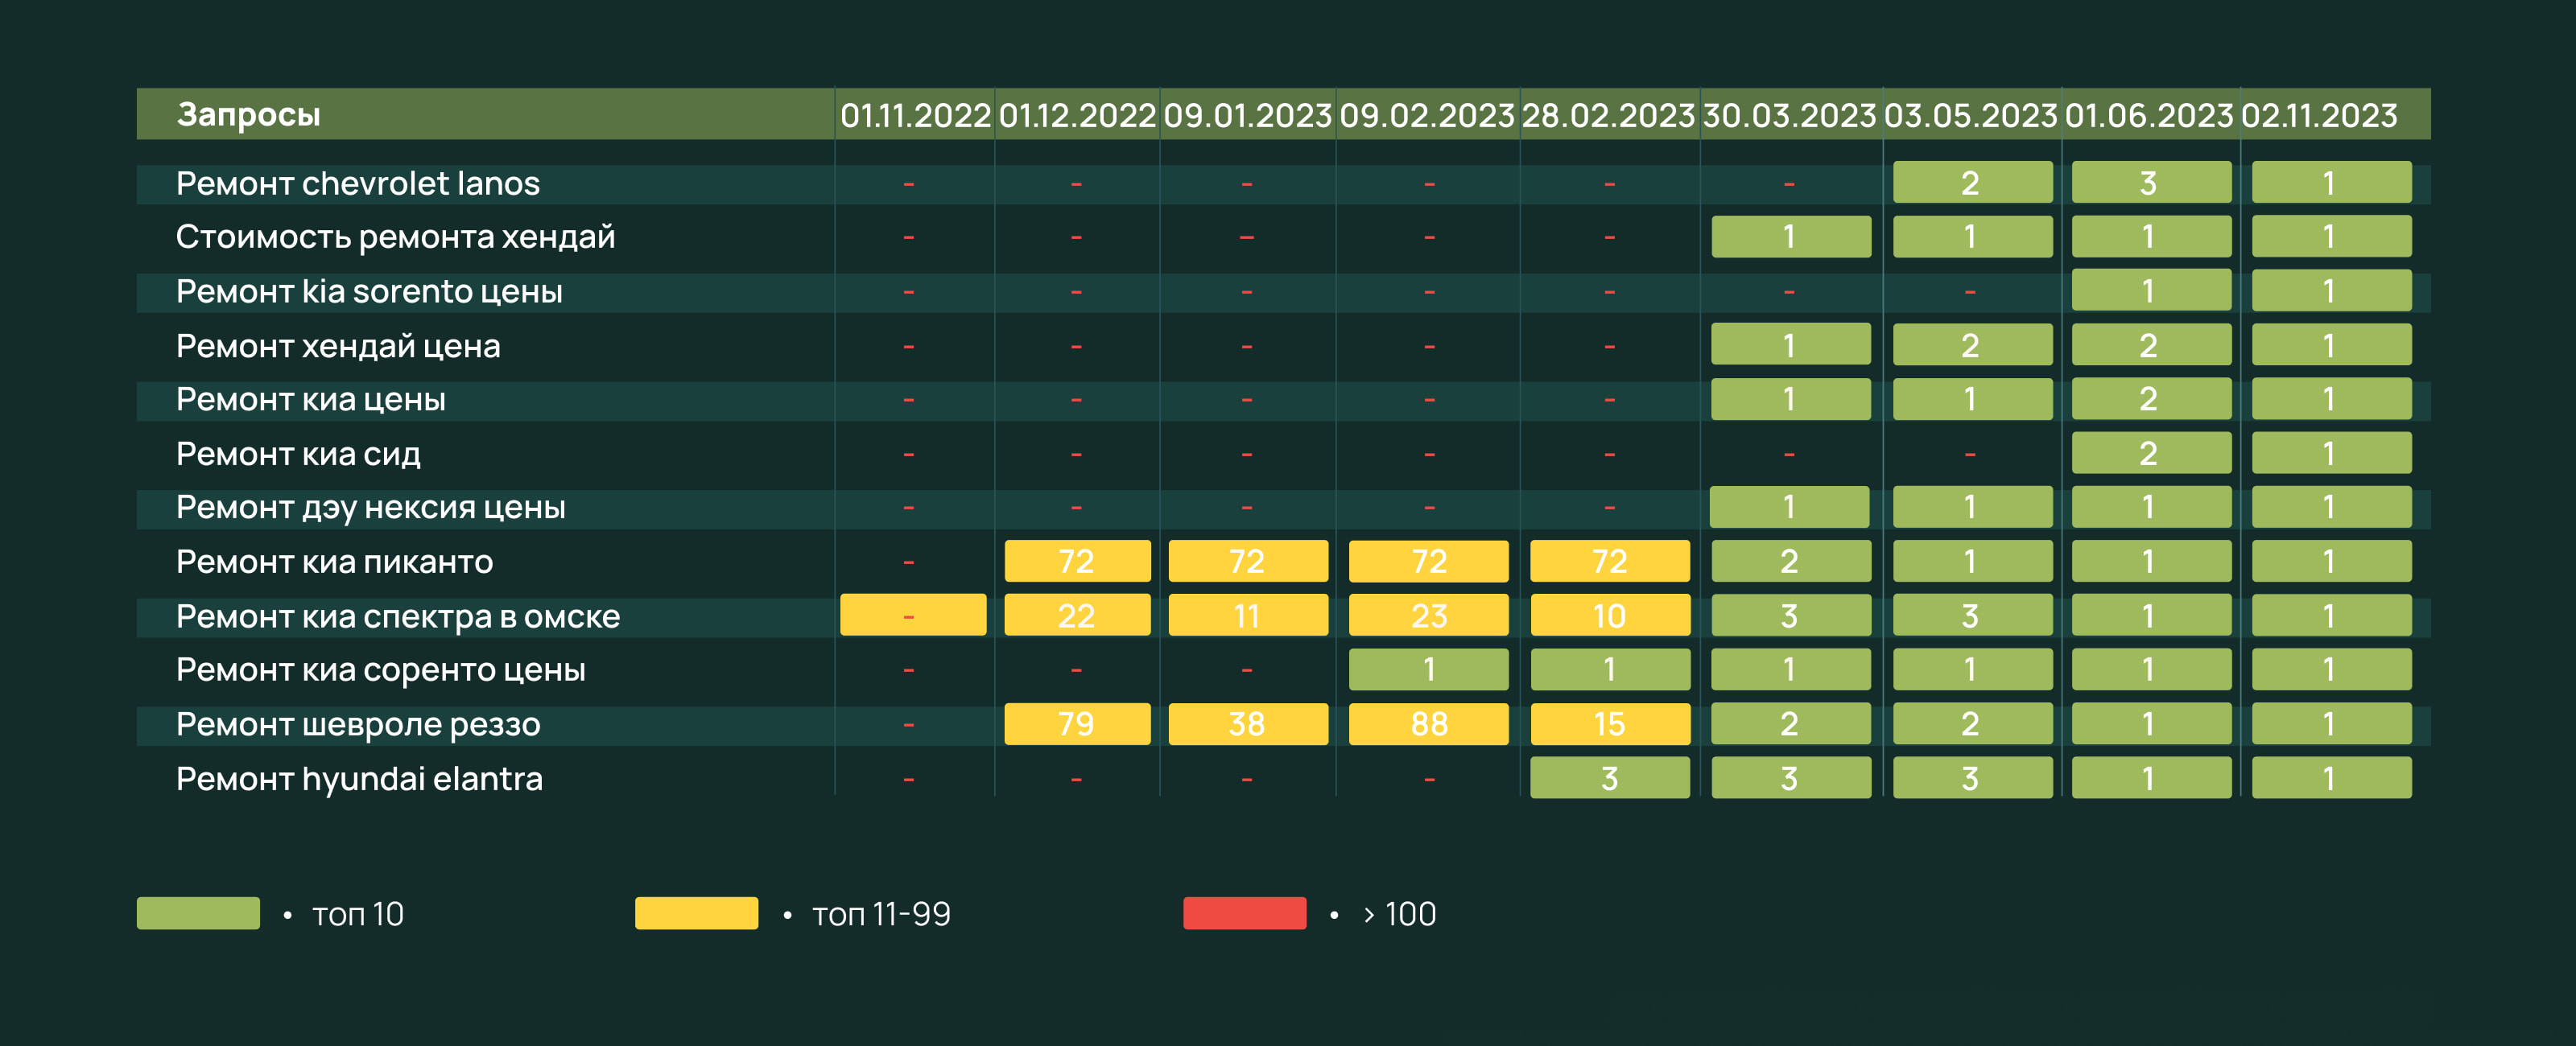Select the value 15 in шевроле реззо row
The image size is (2576, 1046).
pyautogui.click(x=1610, y=724)
